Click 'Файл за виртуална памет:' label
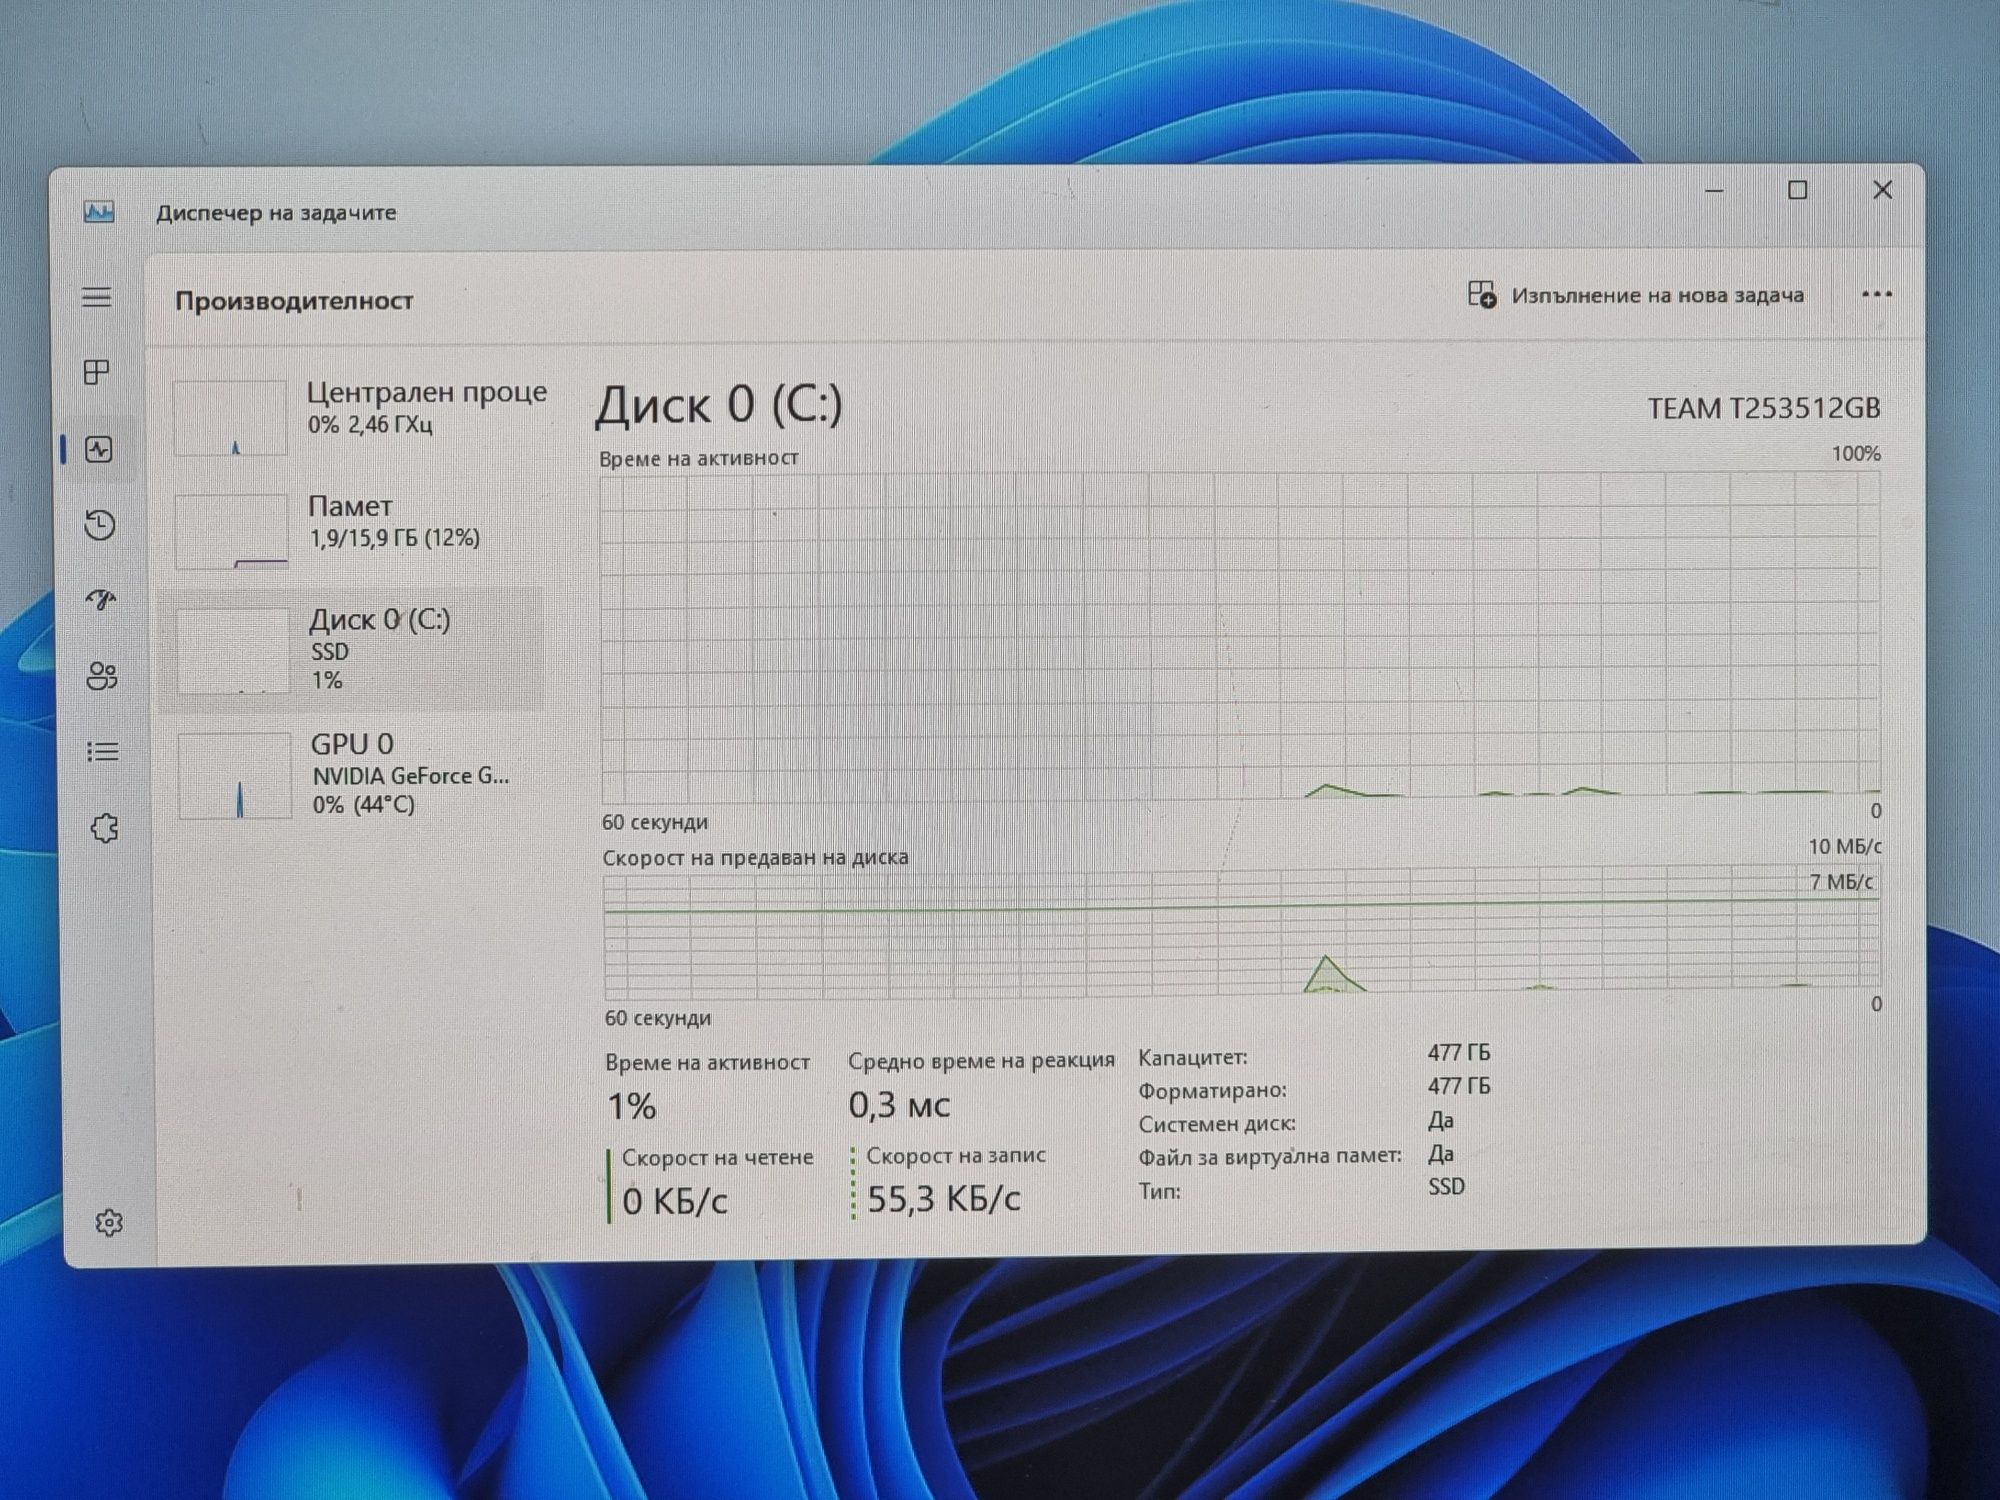The height and width of the screenshot is (1500, 2000). click(1270, 1157)
